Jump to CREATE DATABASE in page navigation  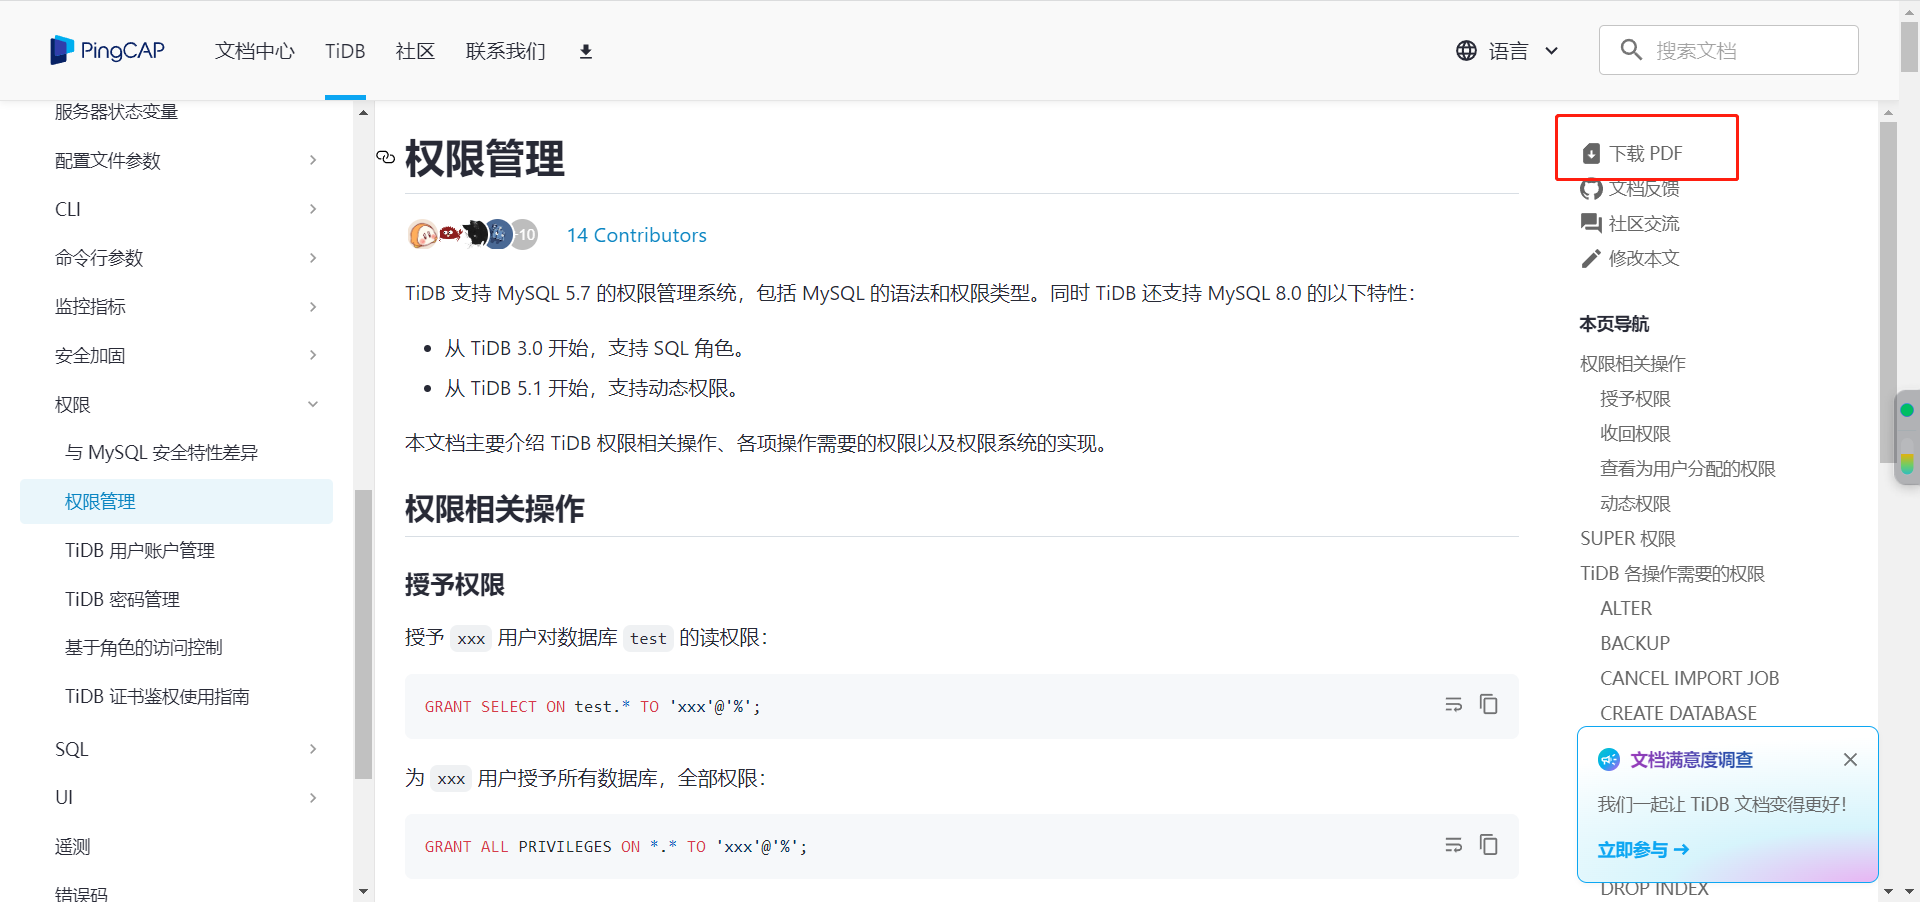(1678, 714)
